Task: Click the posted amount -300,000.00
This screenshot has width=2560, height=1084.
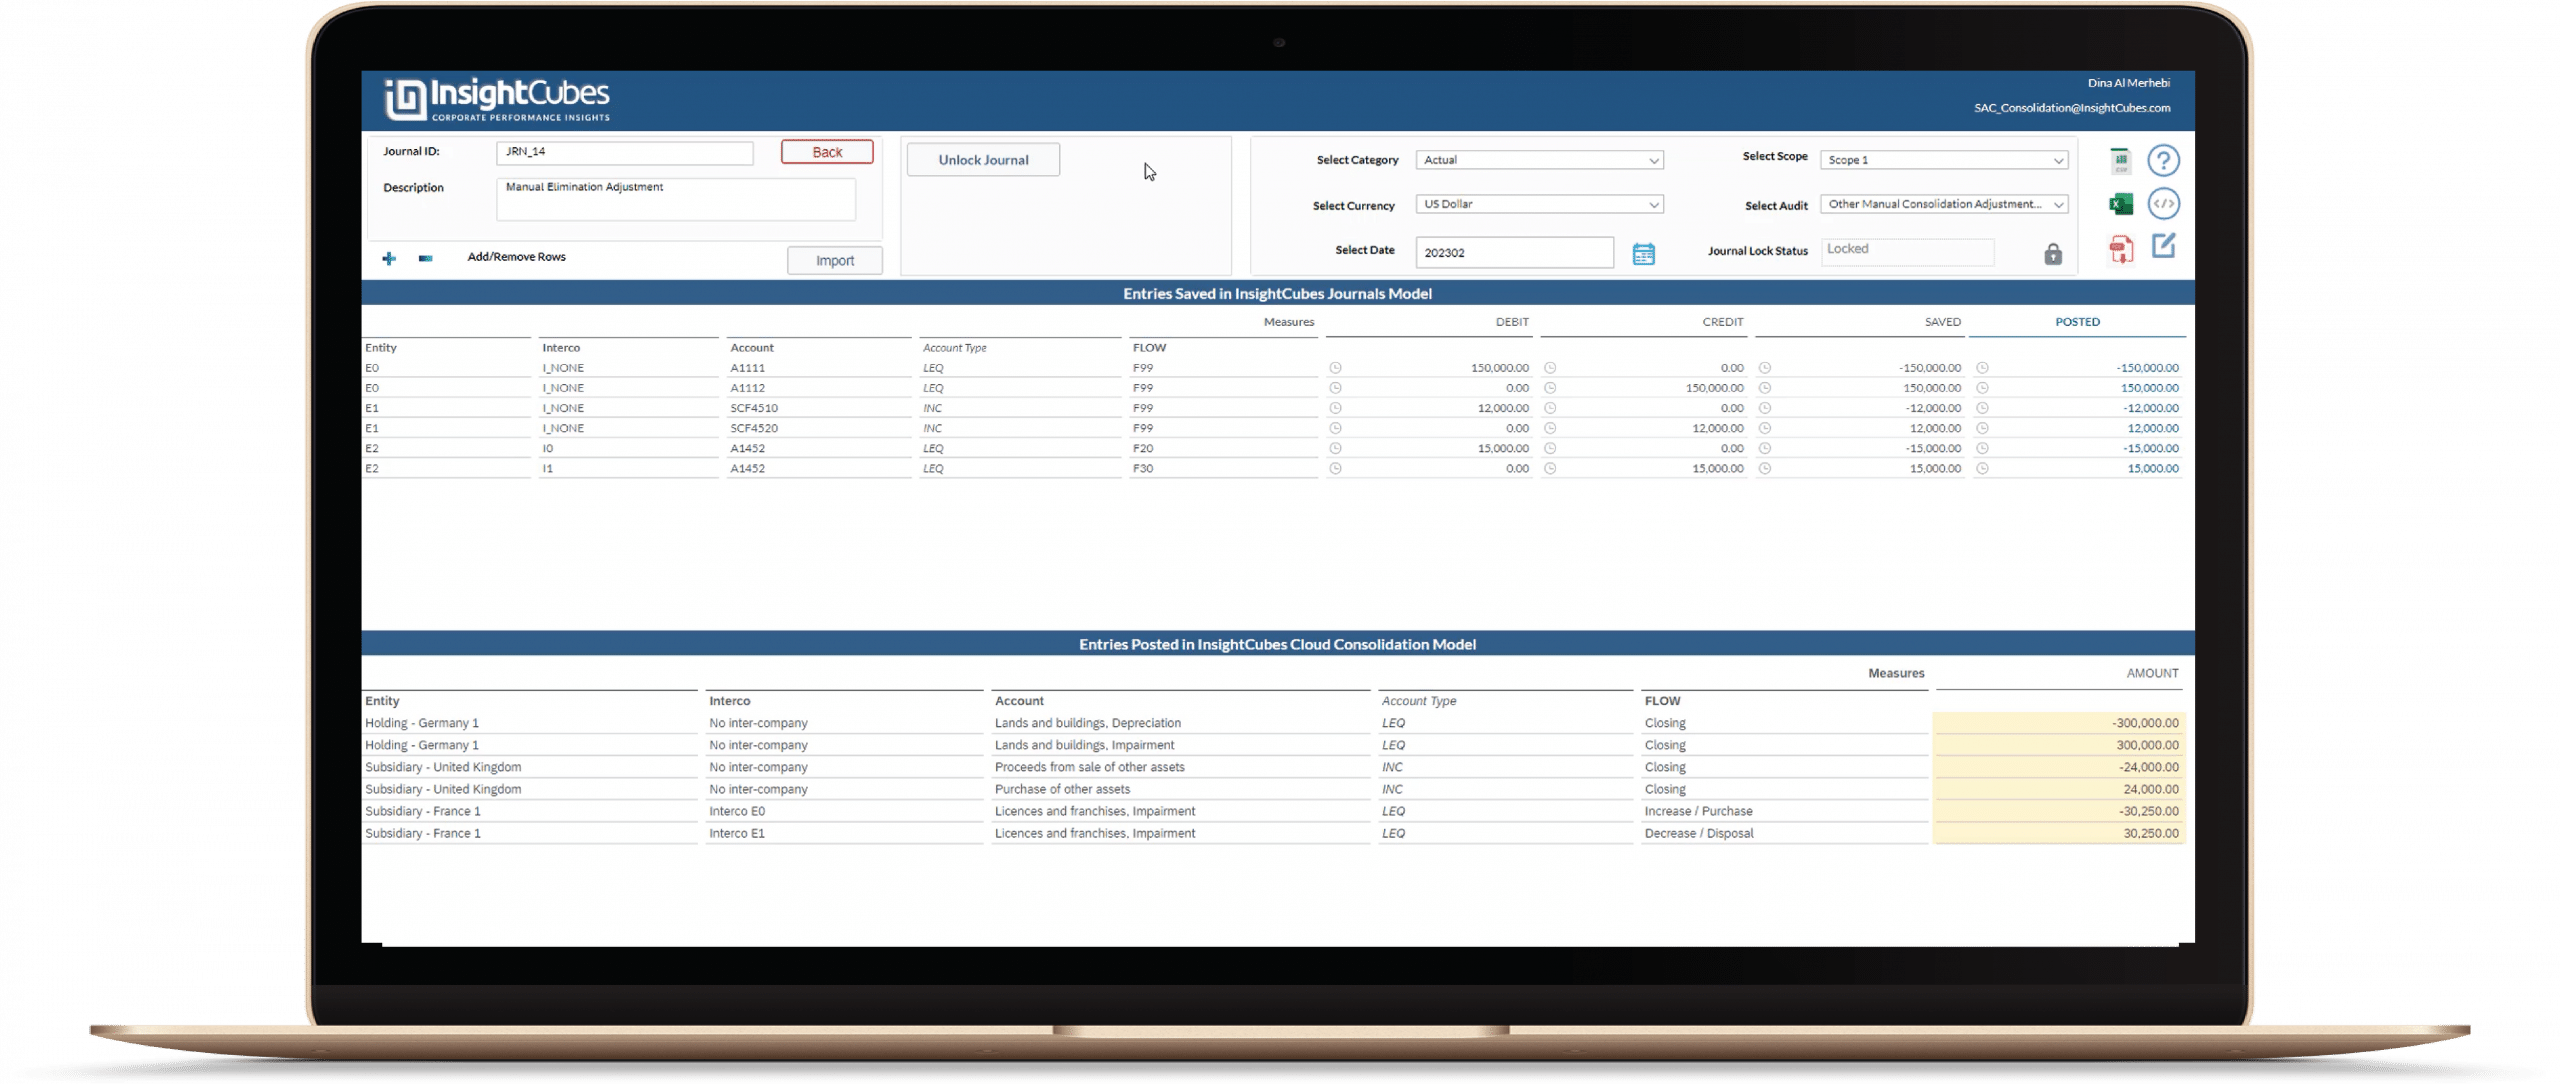Action: tap(2145, 723)
